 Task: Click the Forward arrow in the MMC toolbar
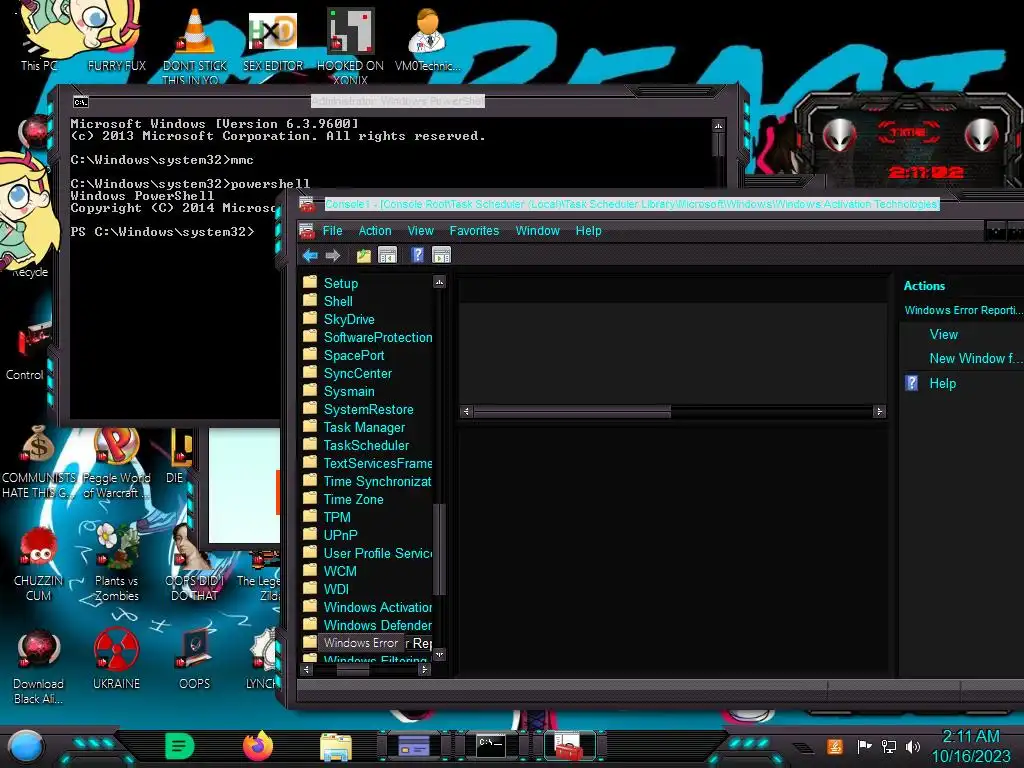click(x=333, y=255)
